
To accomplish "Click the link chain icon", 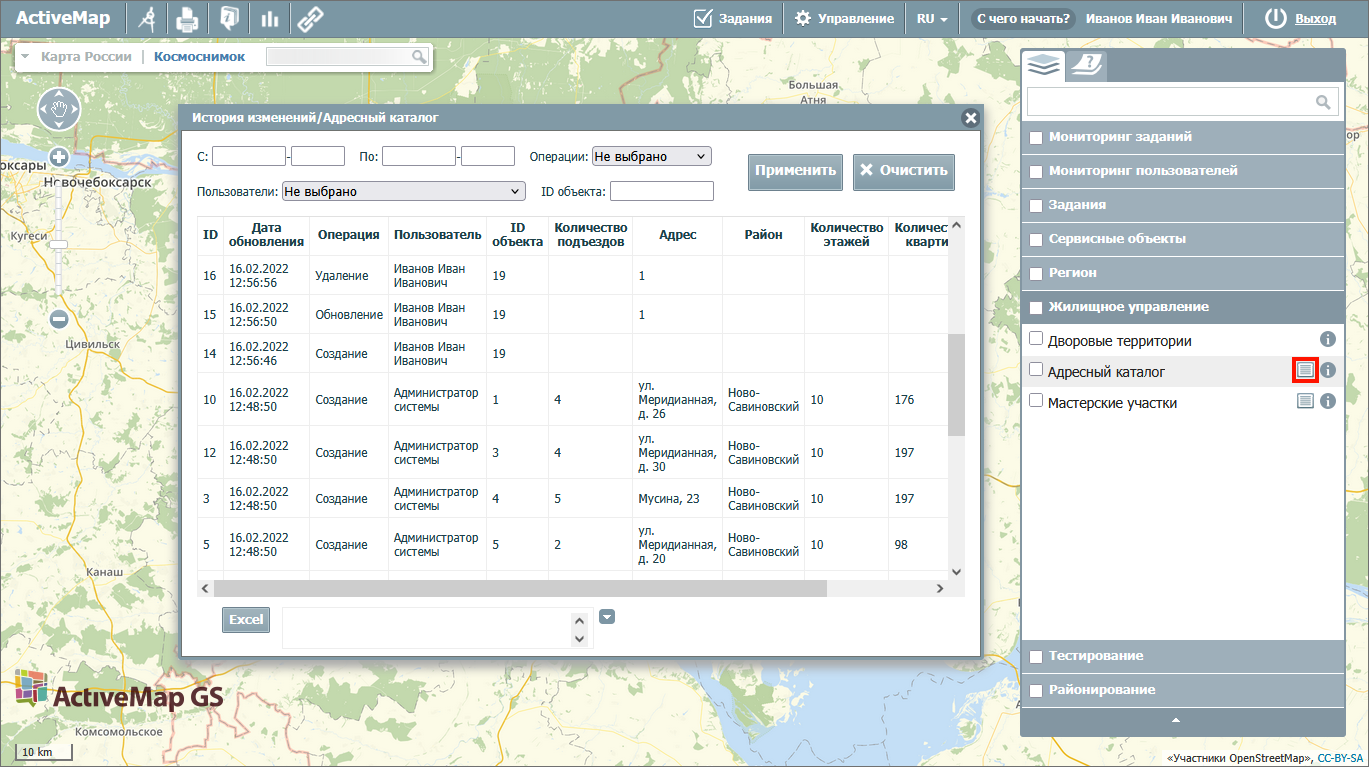I will coord(311,18).
